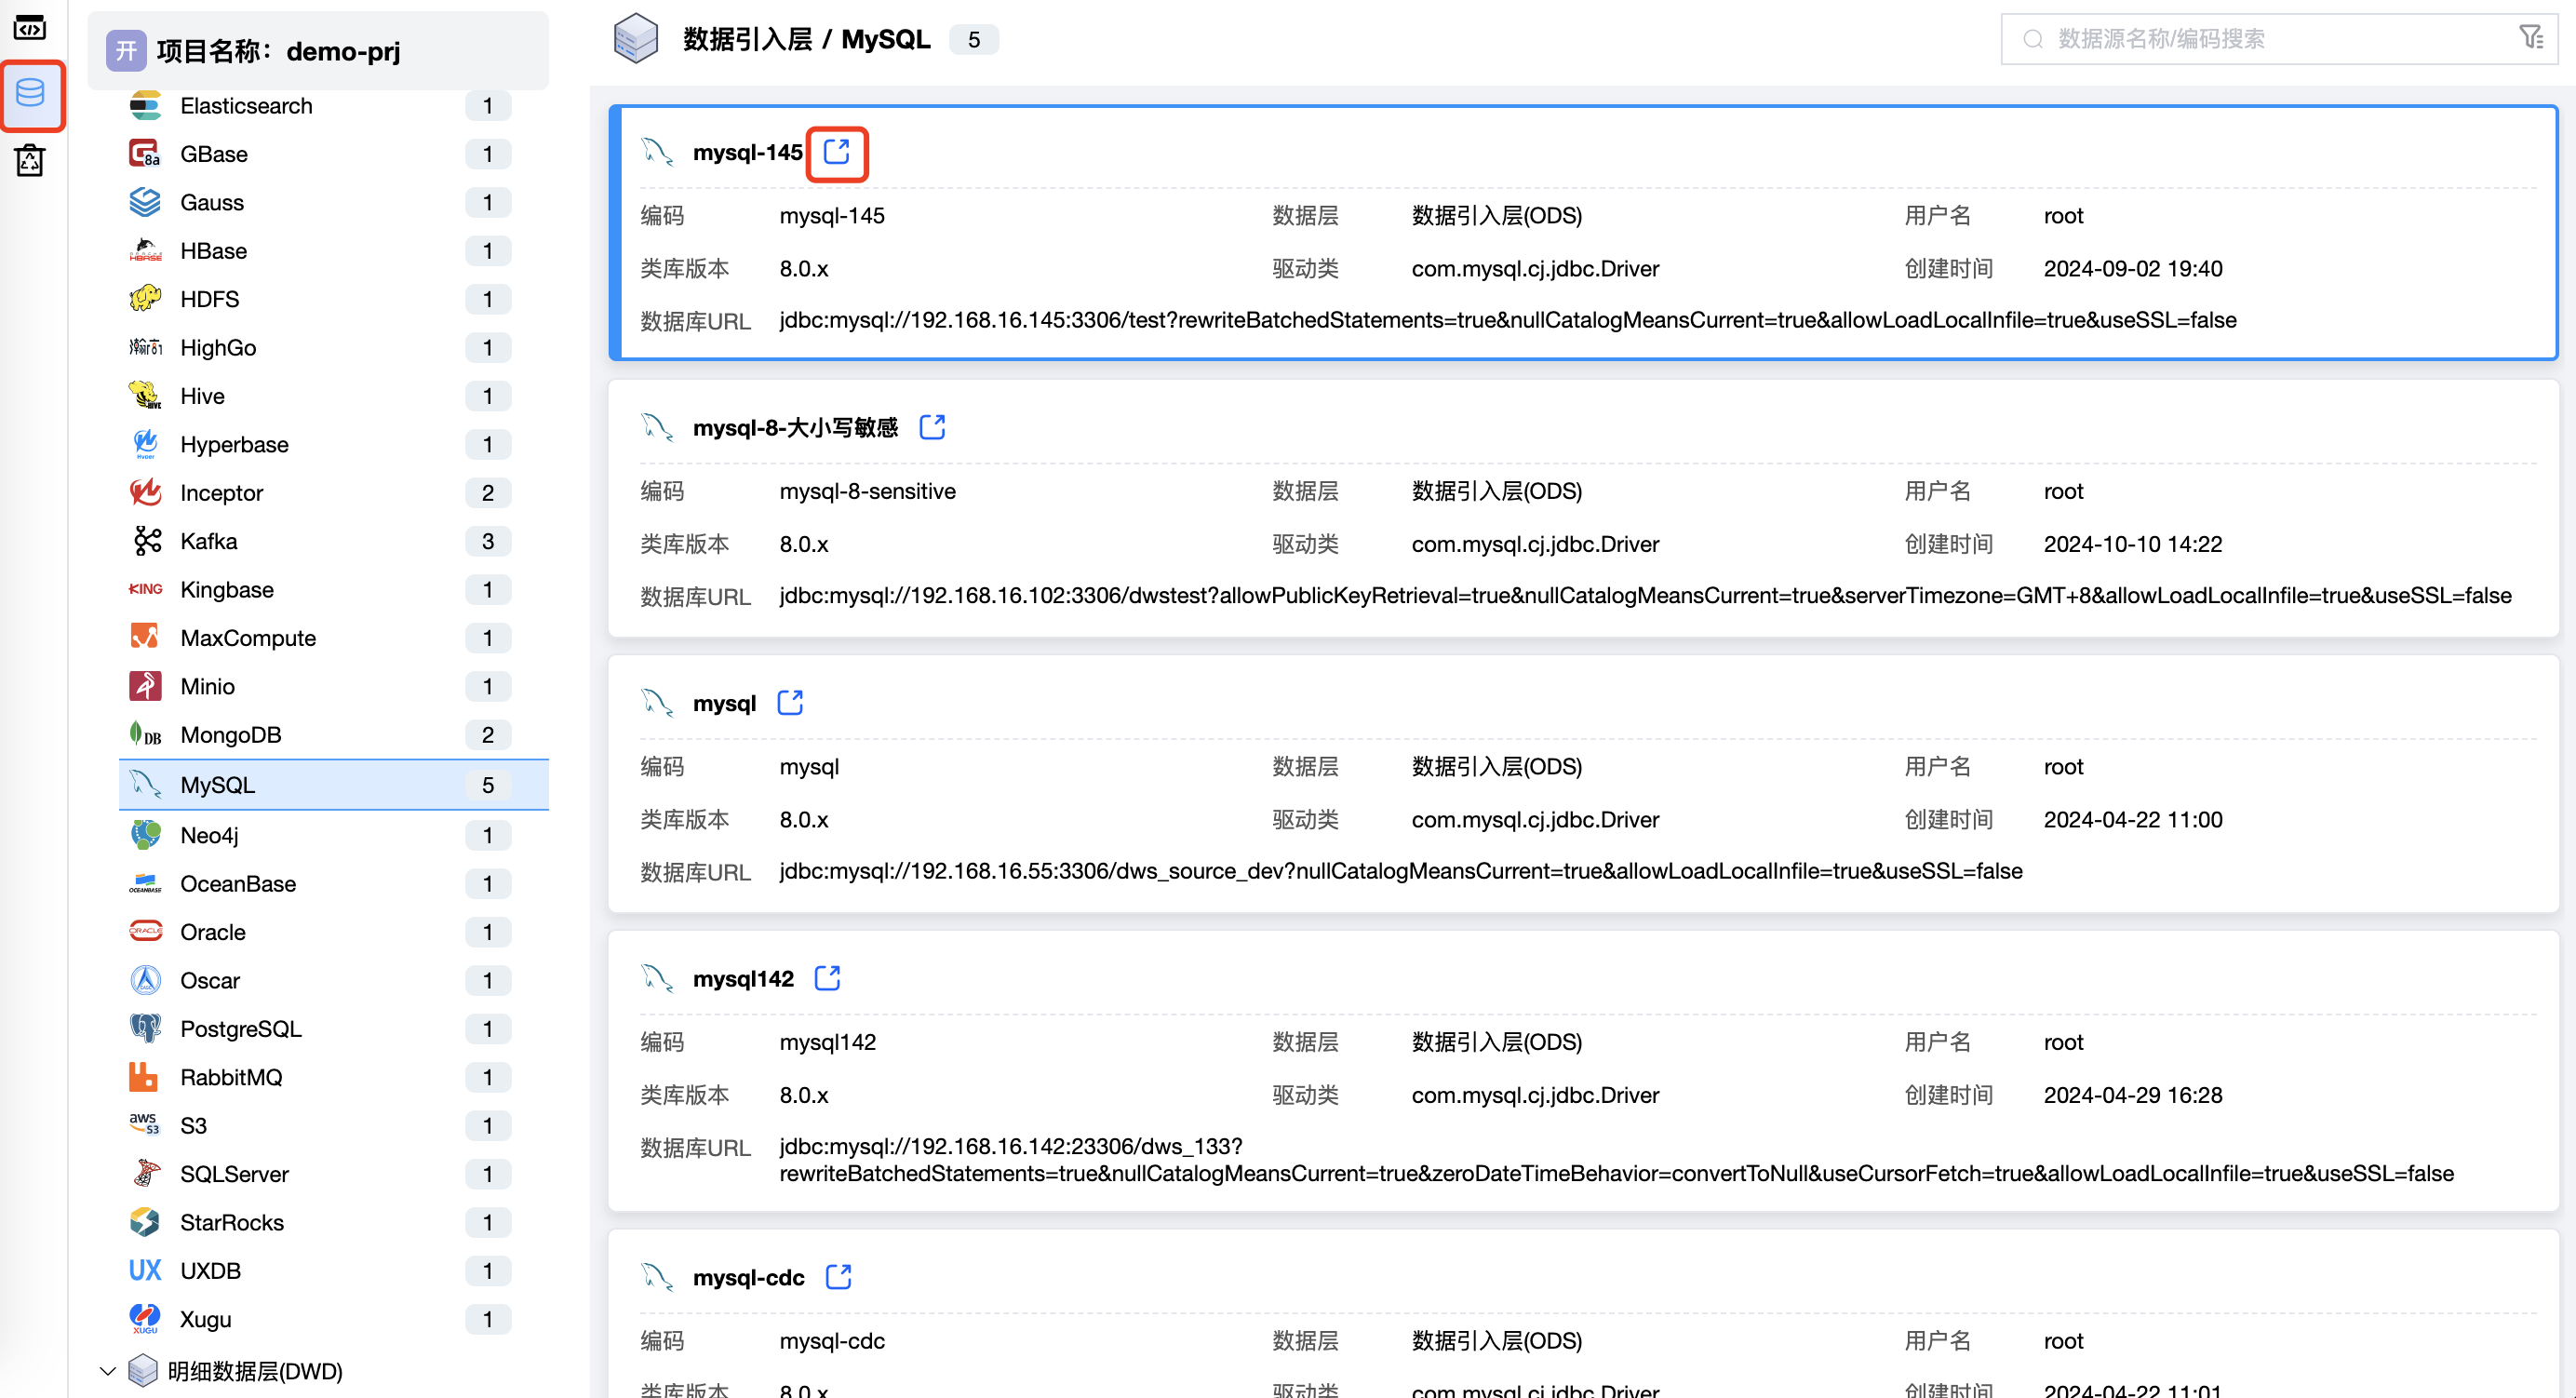Image resolution: width=2576 pixels, height=1398 pixels.
Task: Select the datasource database icon in left rail
Action: click(x=33, y=94)
